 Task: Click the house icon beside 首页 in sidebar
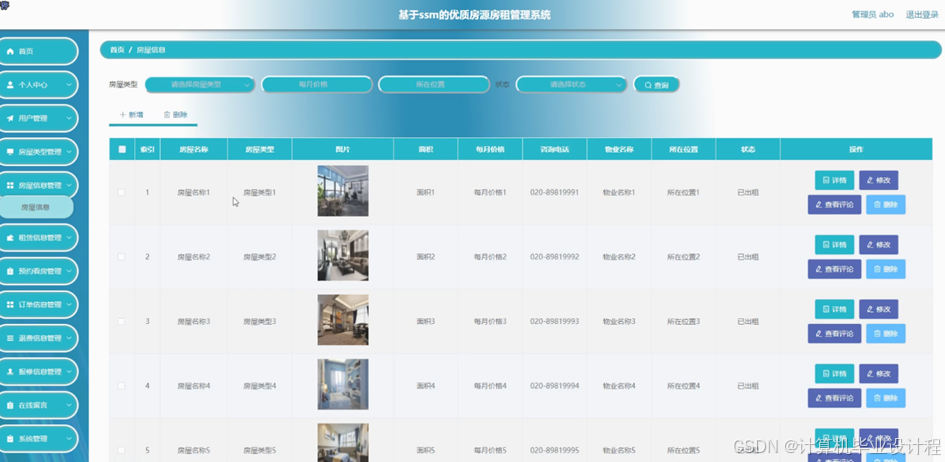[10, 52]
